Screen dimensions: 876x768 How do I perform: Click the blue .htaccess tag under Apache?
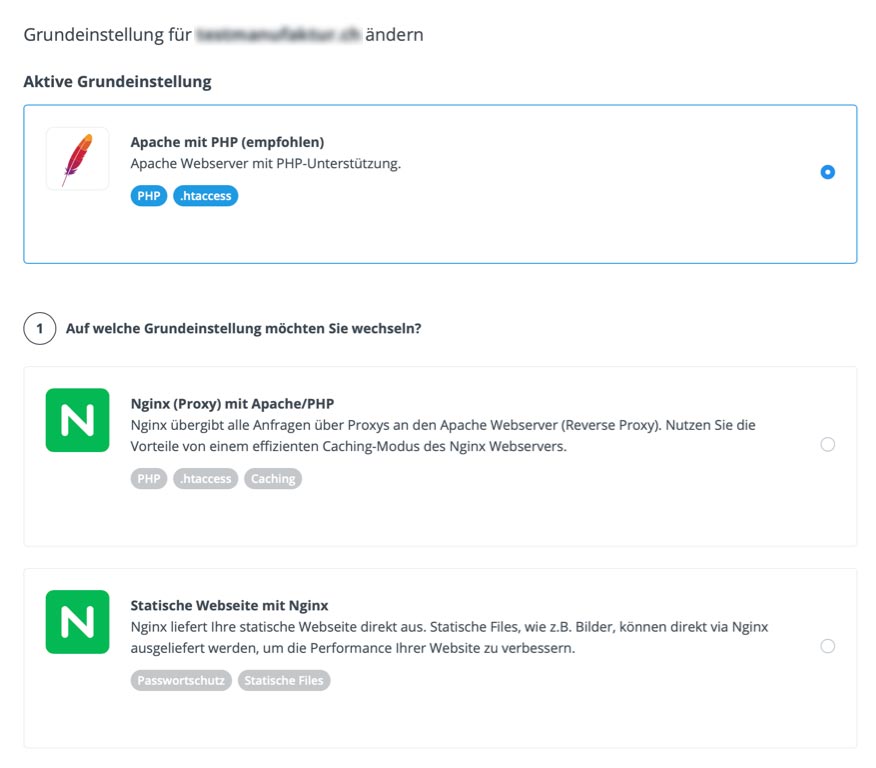(206, 196)
